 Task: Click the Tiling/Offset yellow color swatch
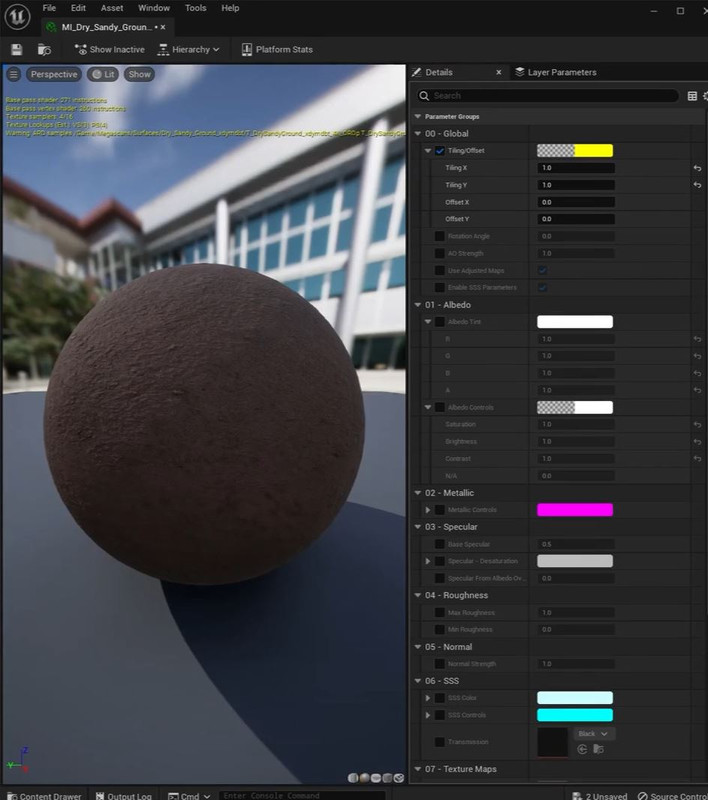(x=575, y=151)
